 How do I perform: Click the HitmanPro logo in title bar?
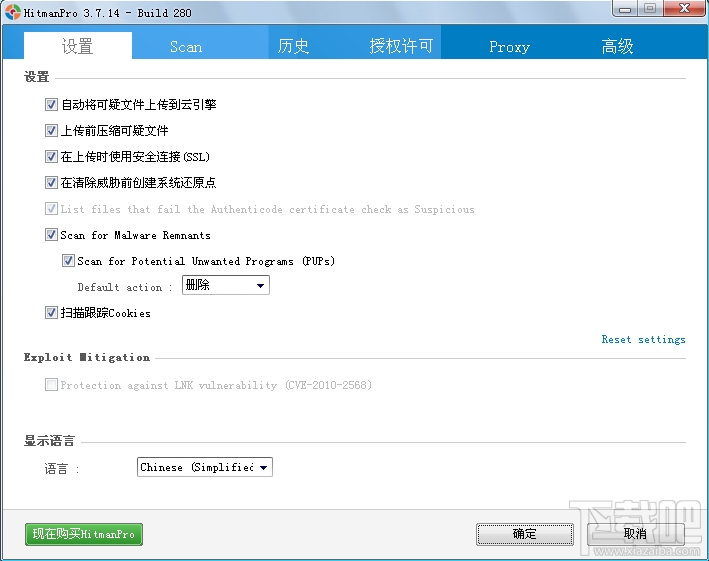tap(13, 12)
